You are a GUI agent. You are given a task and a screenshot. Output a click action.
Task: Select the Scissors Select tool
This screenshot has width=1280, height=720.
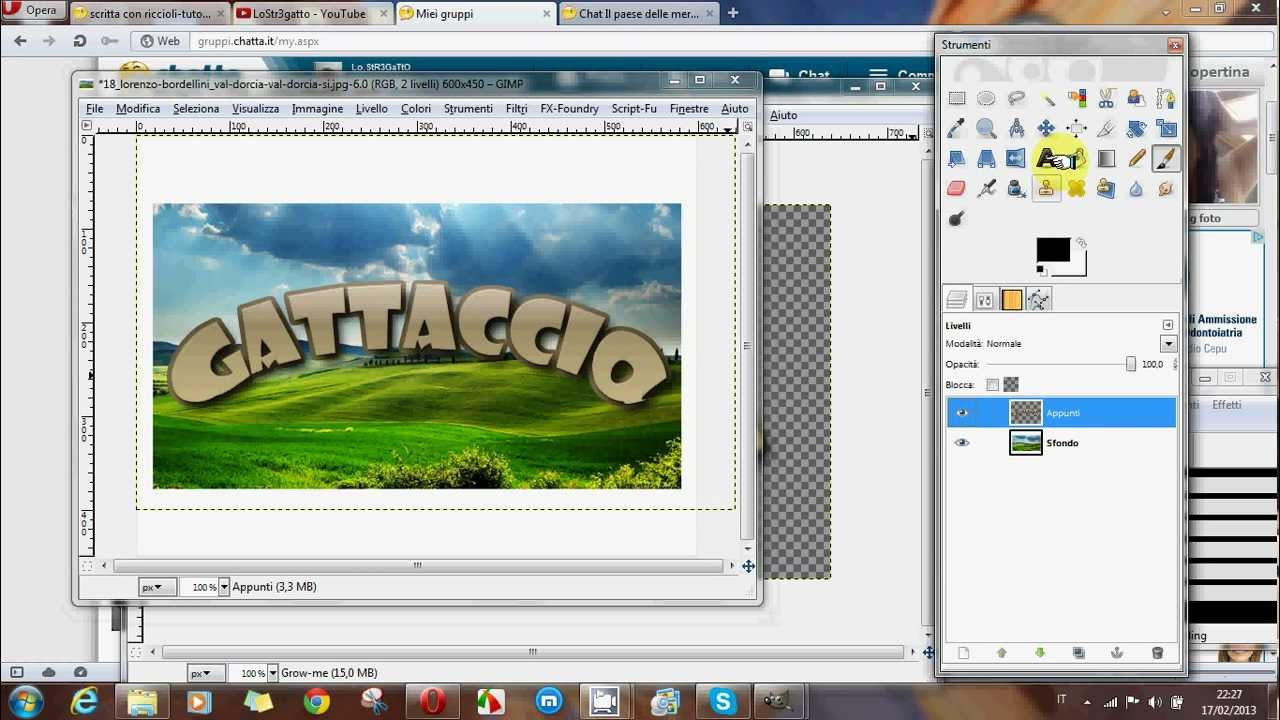point(1106,98)
